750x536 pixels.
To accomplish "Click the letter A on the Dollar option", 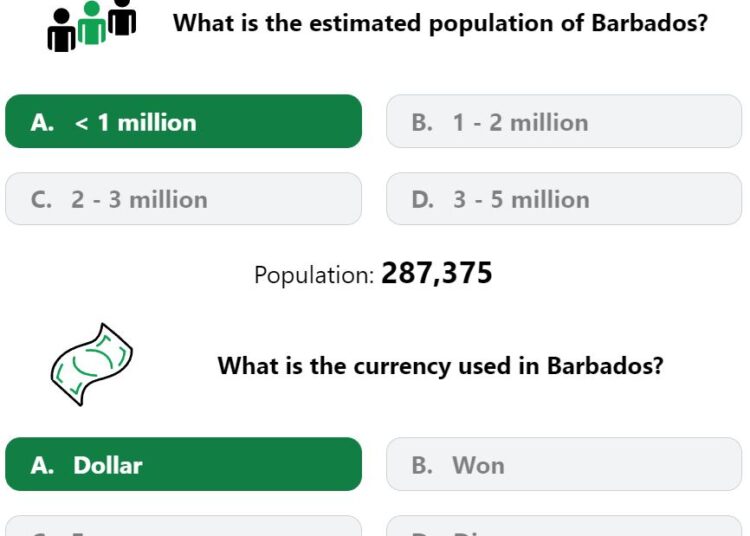I will tap(42, 465).
